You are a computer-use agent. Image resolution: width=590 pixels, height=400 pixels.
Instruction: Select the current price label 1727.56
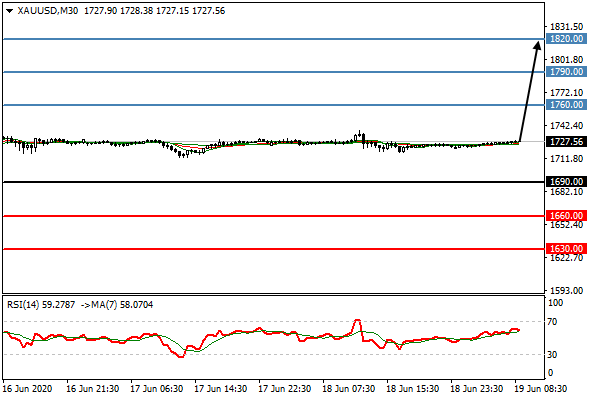566,142
